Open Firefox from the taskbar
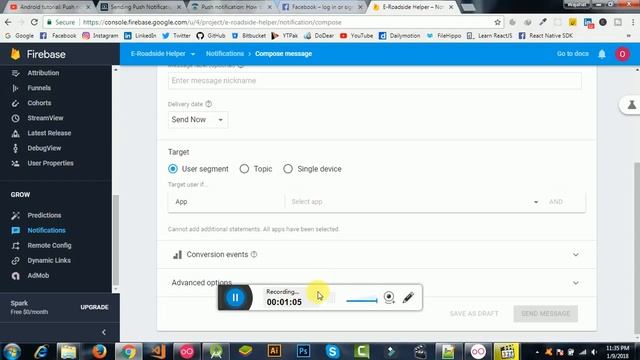 coord(99,351)
